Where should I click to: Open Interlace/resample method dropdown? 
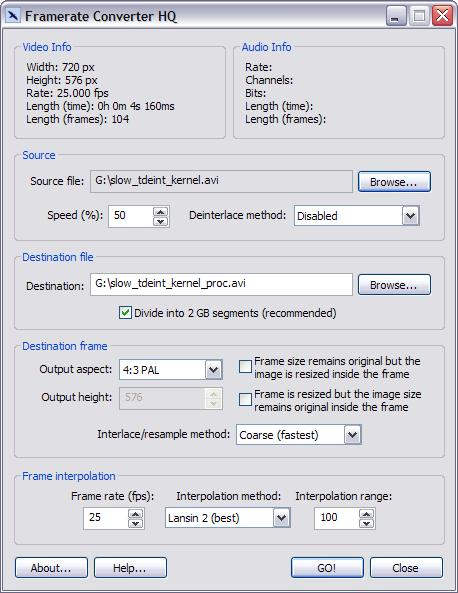pos(352,435)
